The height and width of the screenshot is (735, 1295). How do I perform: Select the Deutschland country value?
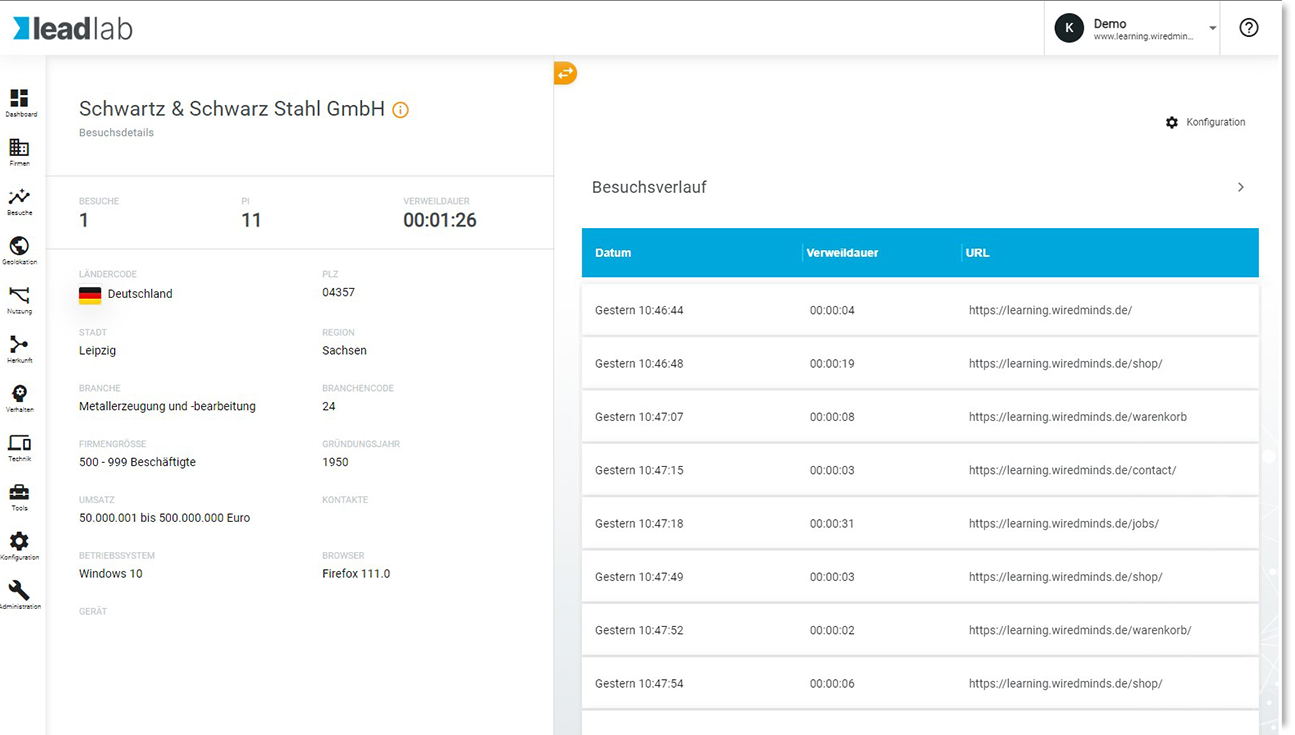140,294
